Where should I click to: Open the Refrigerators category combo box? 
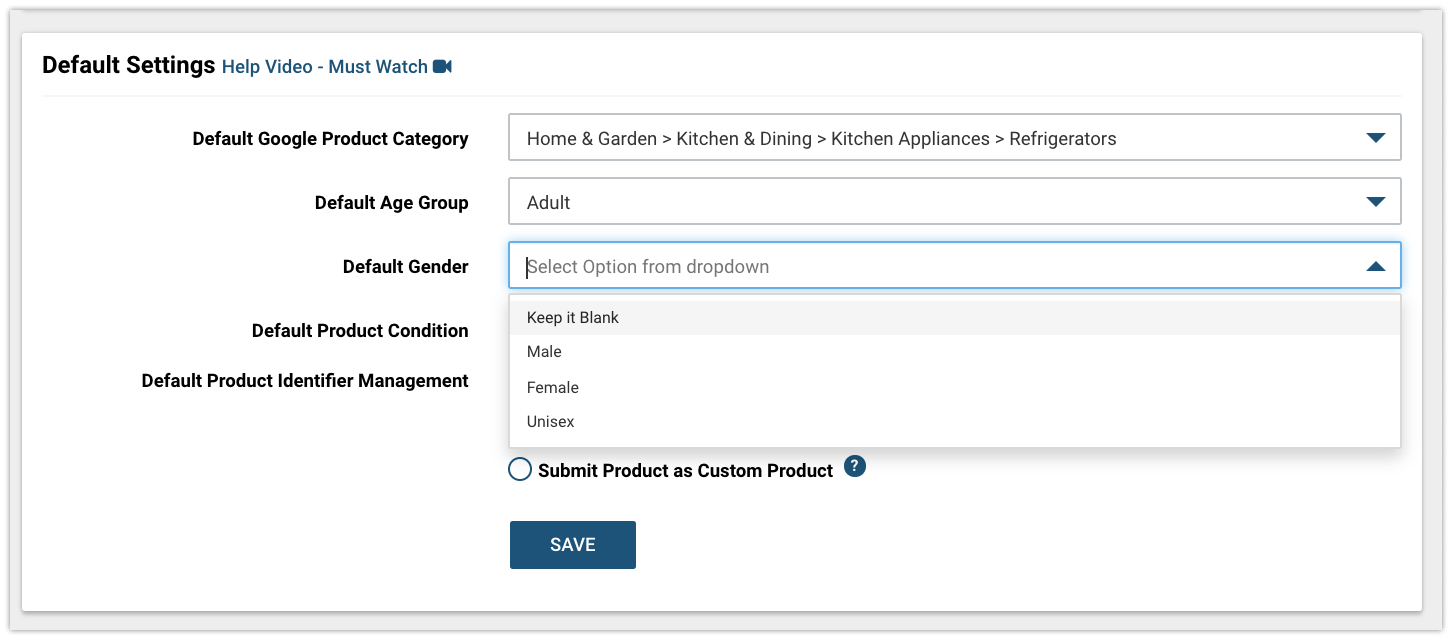tap(954, 138)
